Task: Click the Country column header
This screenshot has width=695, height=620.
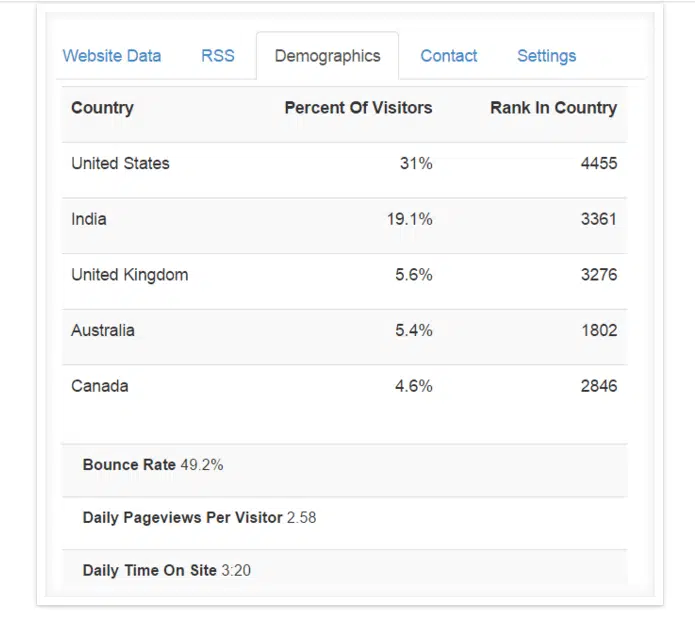Action: (102, 108)
